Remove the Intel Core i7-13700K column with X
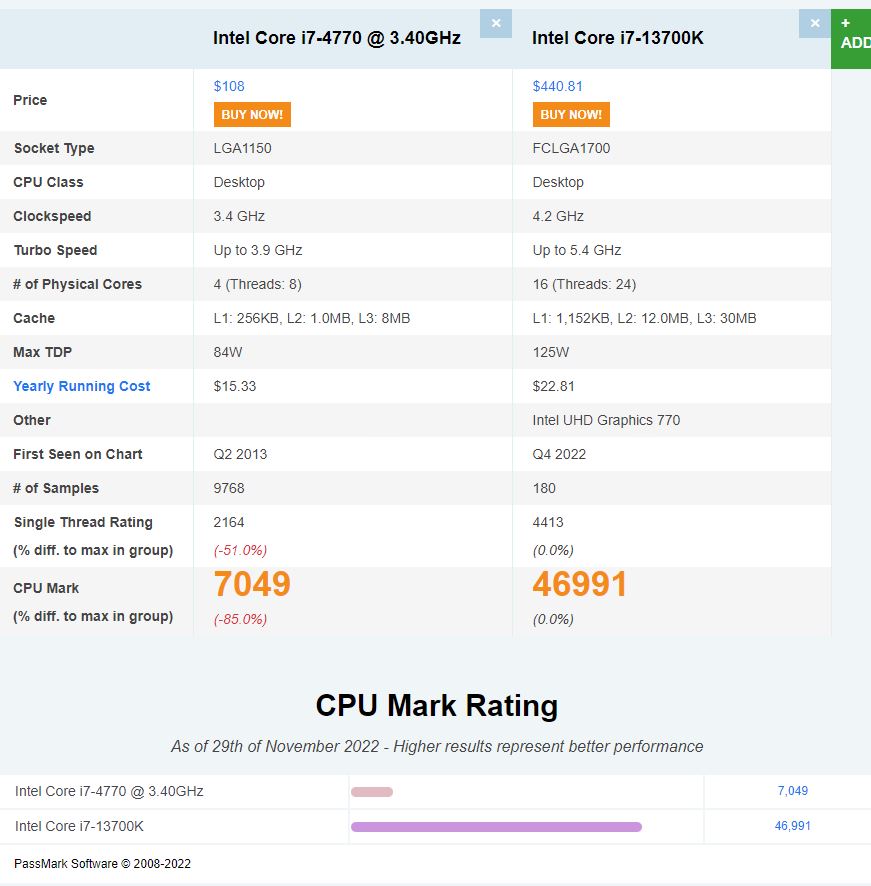The height and width of the screenshot is (886, 871). point(814,23)
